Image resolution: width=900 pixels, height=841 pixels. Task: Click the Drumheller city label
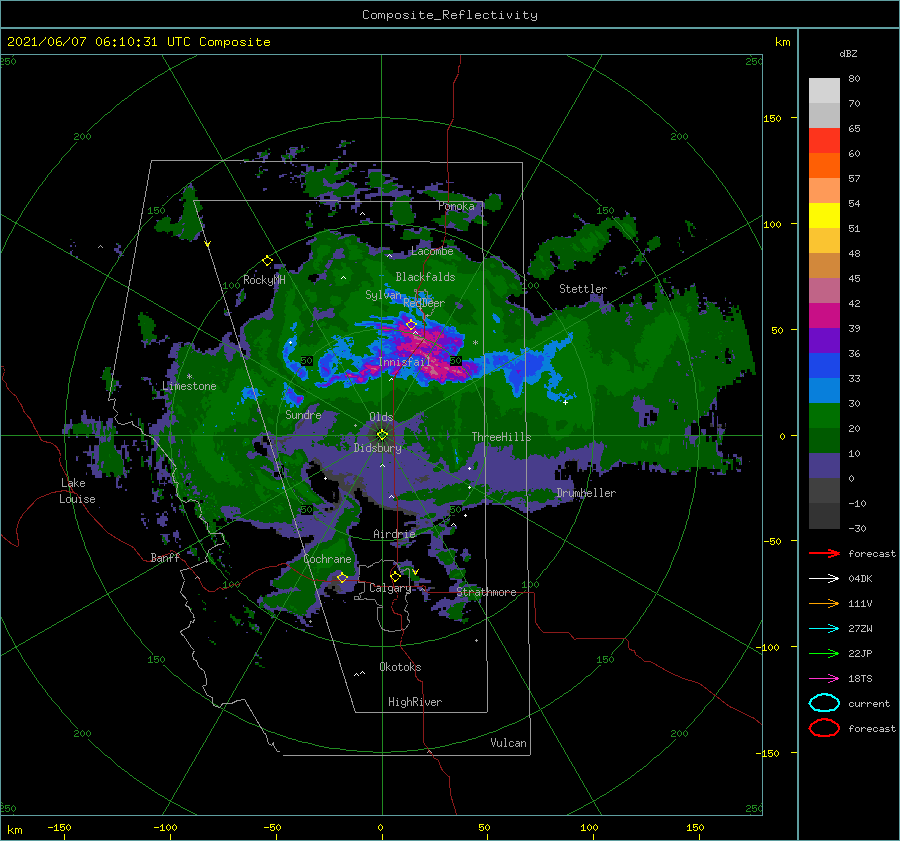(586, 493)
